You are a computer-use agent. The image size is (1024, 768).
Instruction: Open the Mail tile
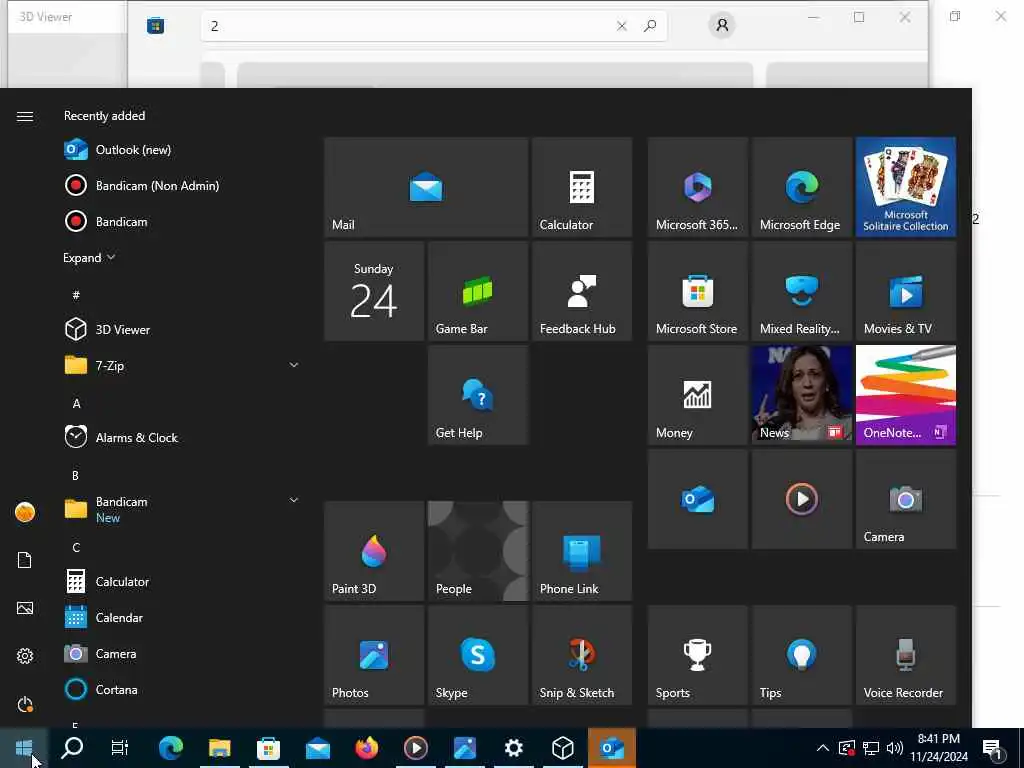(426, 187)
